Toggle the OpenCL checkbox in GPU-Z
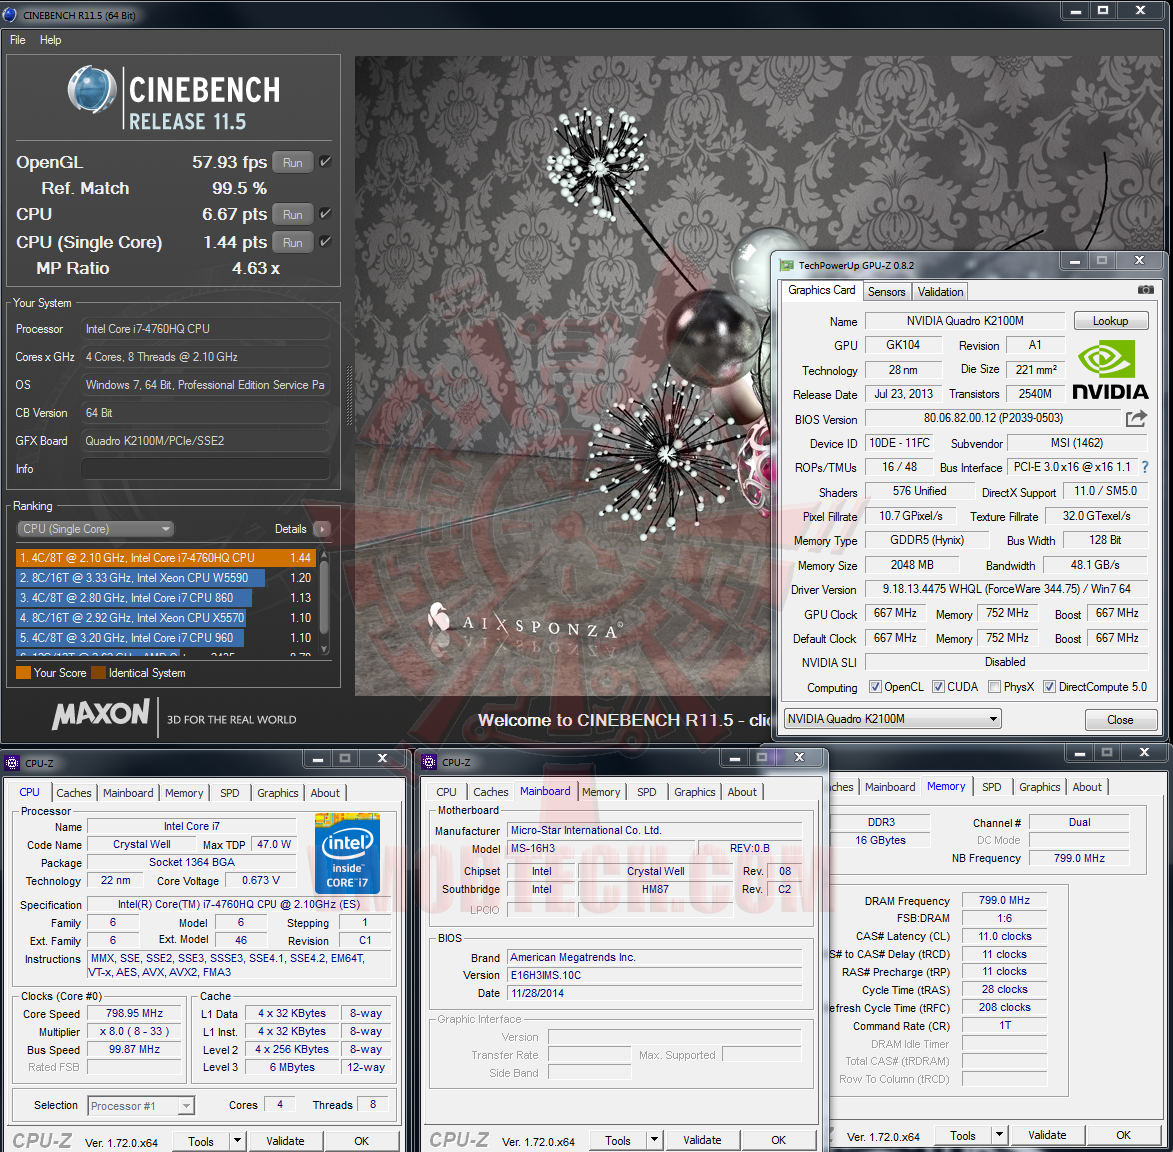Screen dimensions: 1173x1152 click(x=875, y=687)
